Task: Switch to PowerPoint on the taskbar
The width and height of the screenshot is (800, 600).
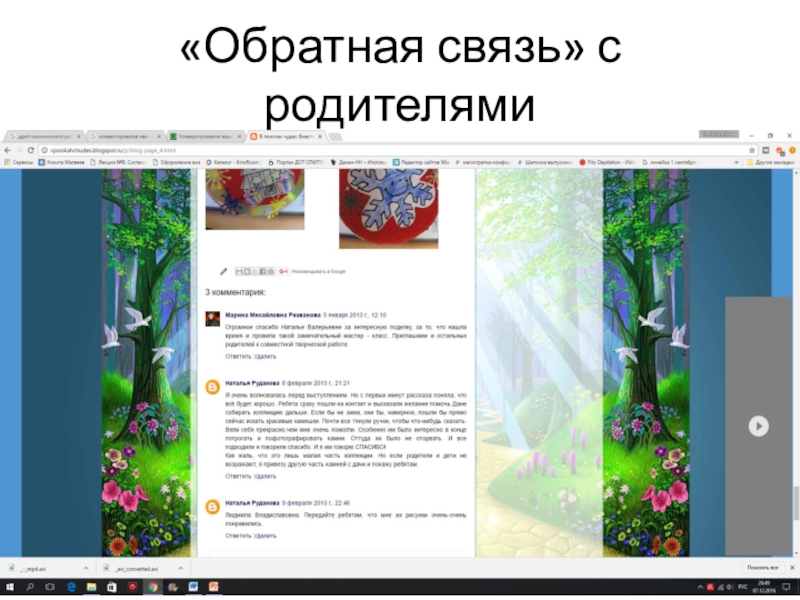Action: pos(214,587)
